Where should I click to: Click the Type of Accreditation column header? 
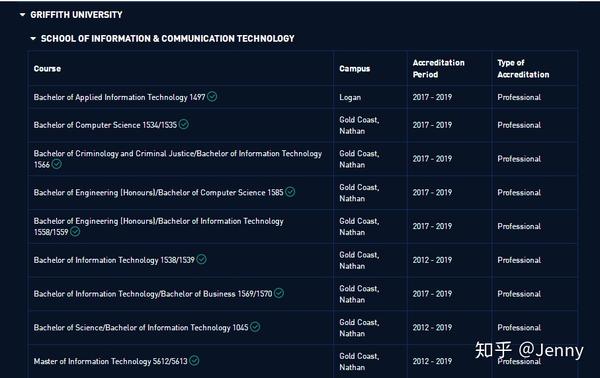click(523, 68)
